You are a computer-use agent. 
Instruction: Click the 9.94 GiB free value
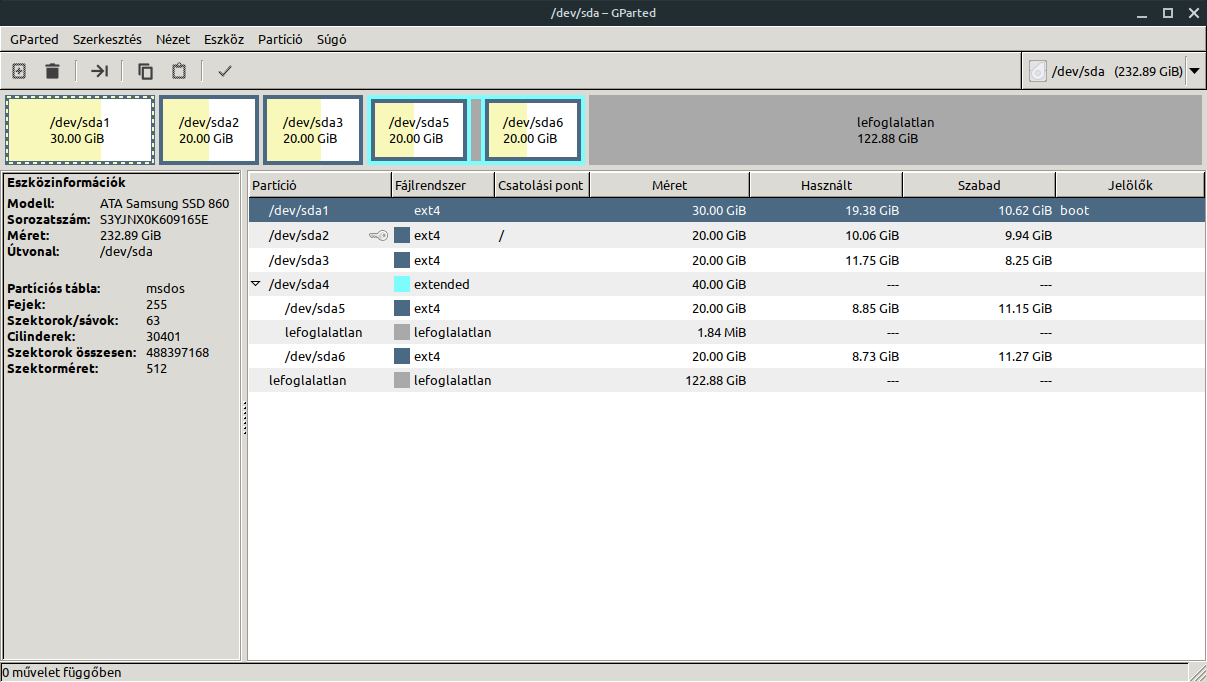click(1027, 236)
